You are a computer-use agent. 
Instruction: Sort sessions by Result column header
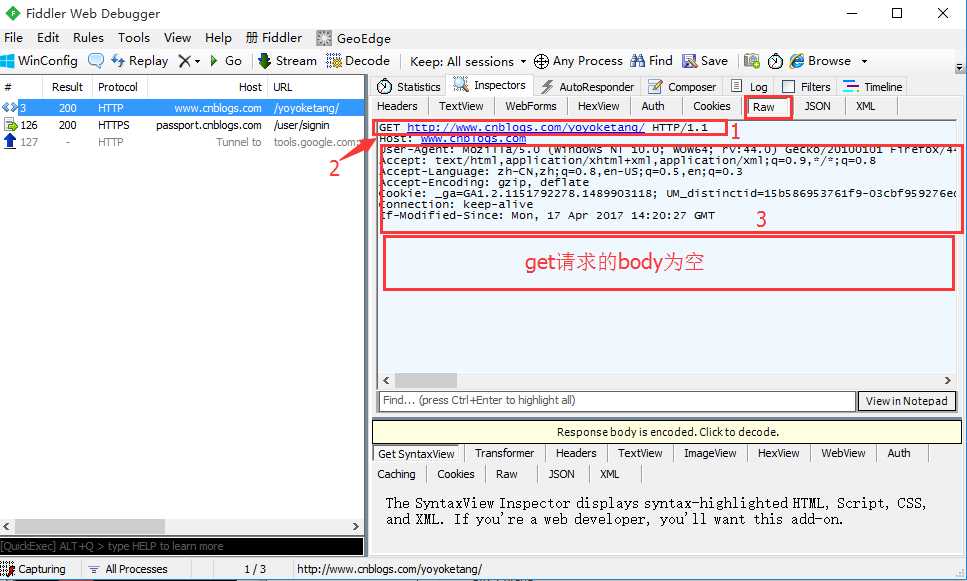67,87
